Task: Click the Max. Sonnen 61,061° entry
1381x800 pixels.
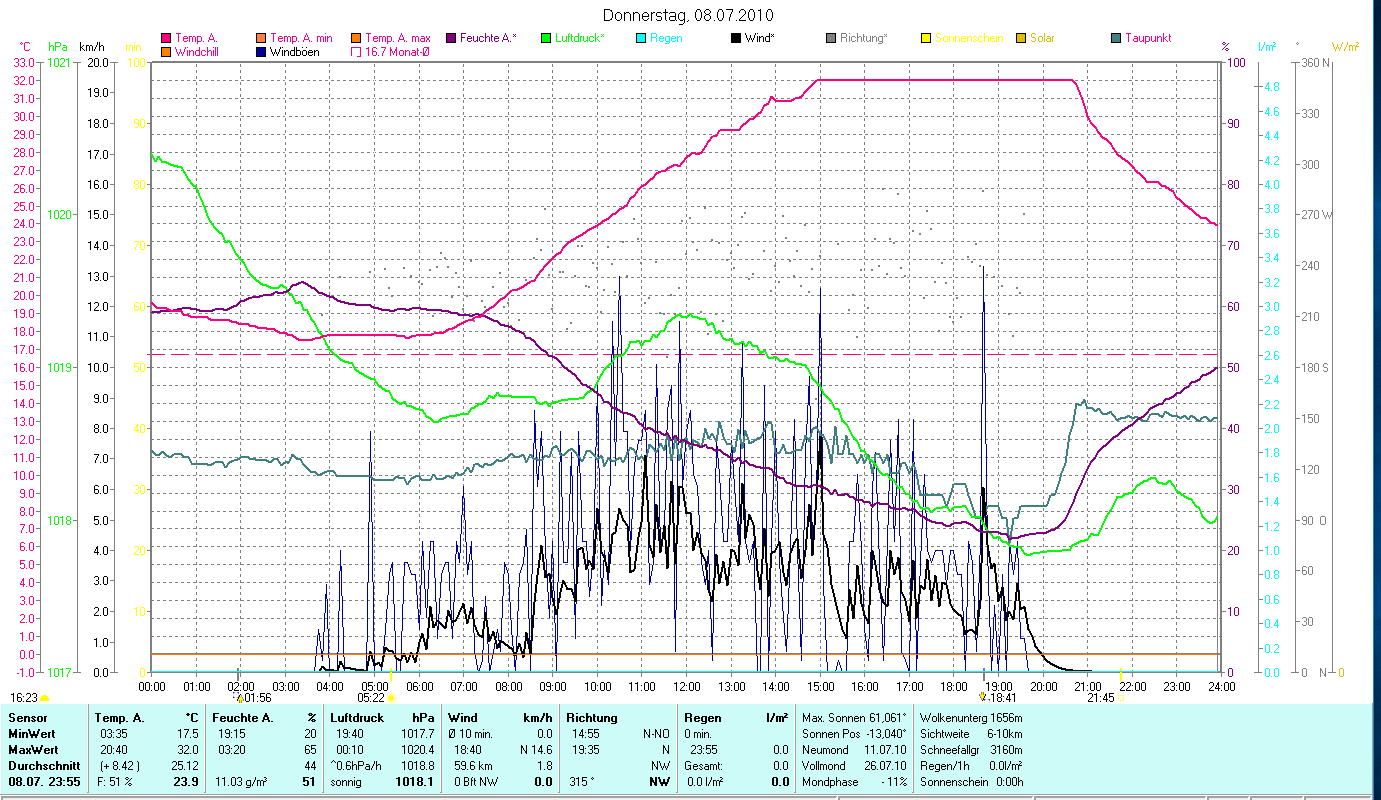Action: click(x=856, y=718)
